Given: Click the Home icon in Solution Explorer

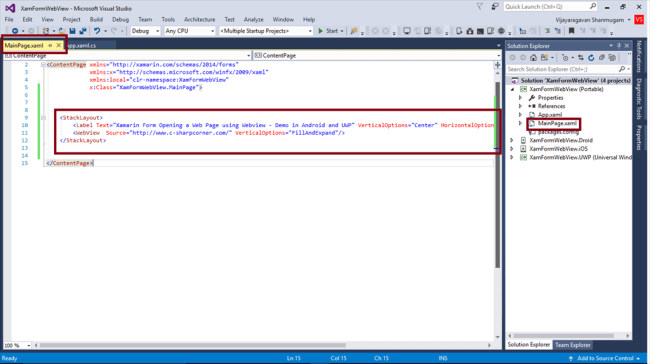Looking at the screenshot, I should pyautogui.click(x=533, y=58).
